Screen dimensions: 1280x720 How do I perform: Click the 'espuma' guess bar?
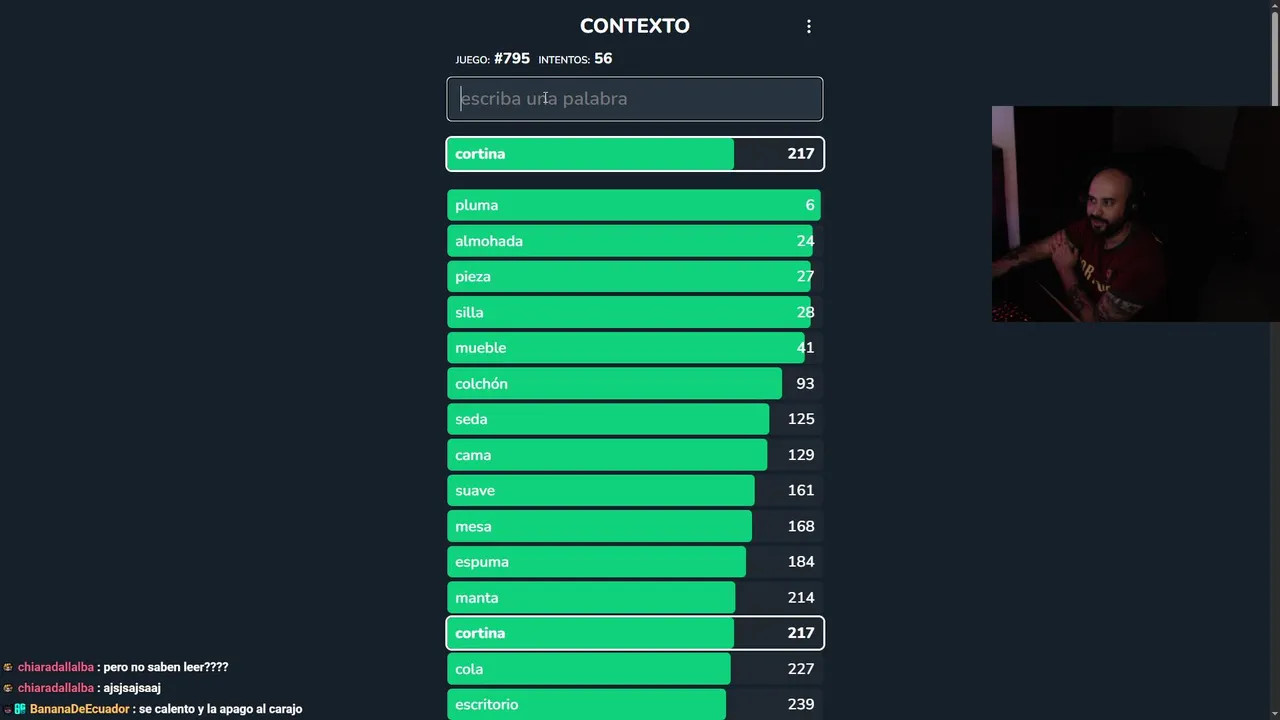coord(634,562)
